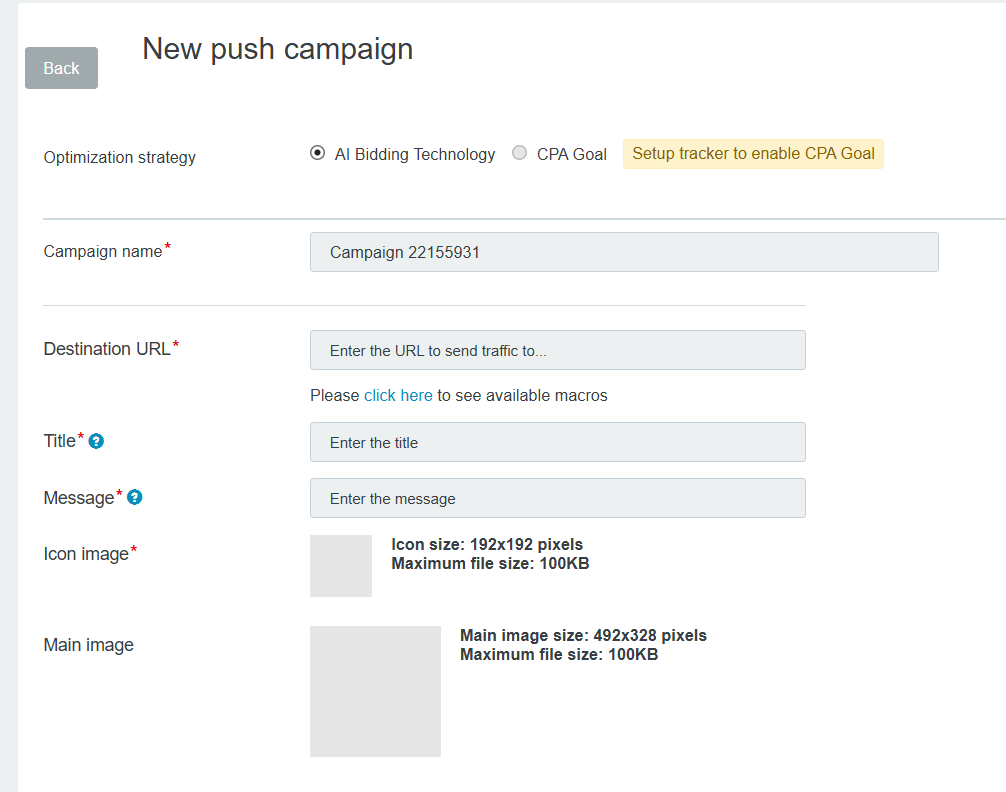Click the Main image label

pos(88,645)
